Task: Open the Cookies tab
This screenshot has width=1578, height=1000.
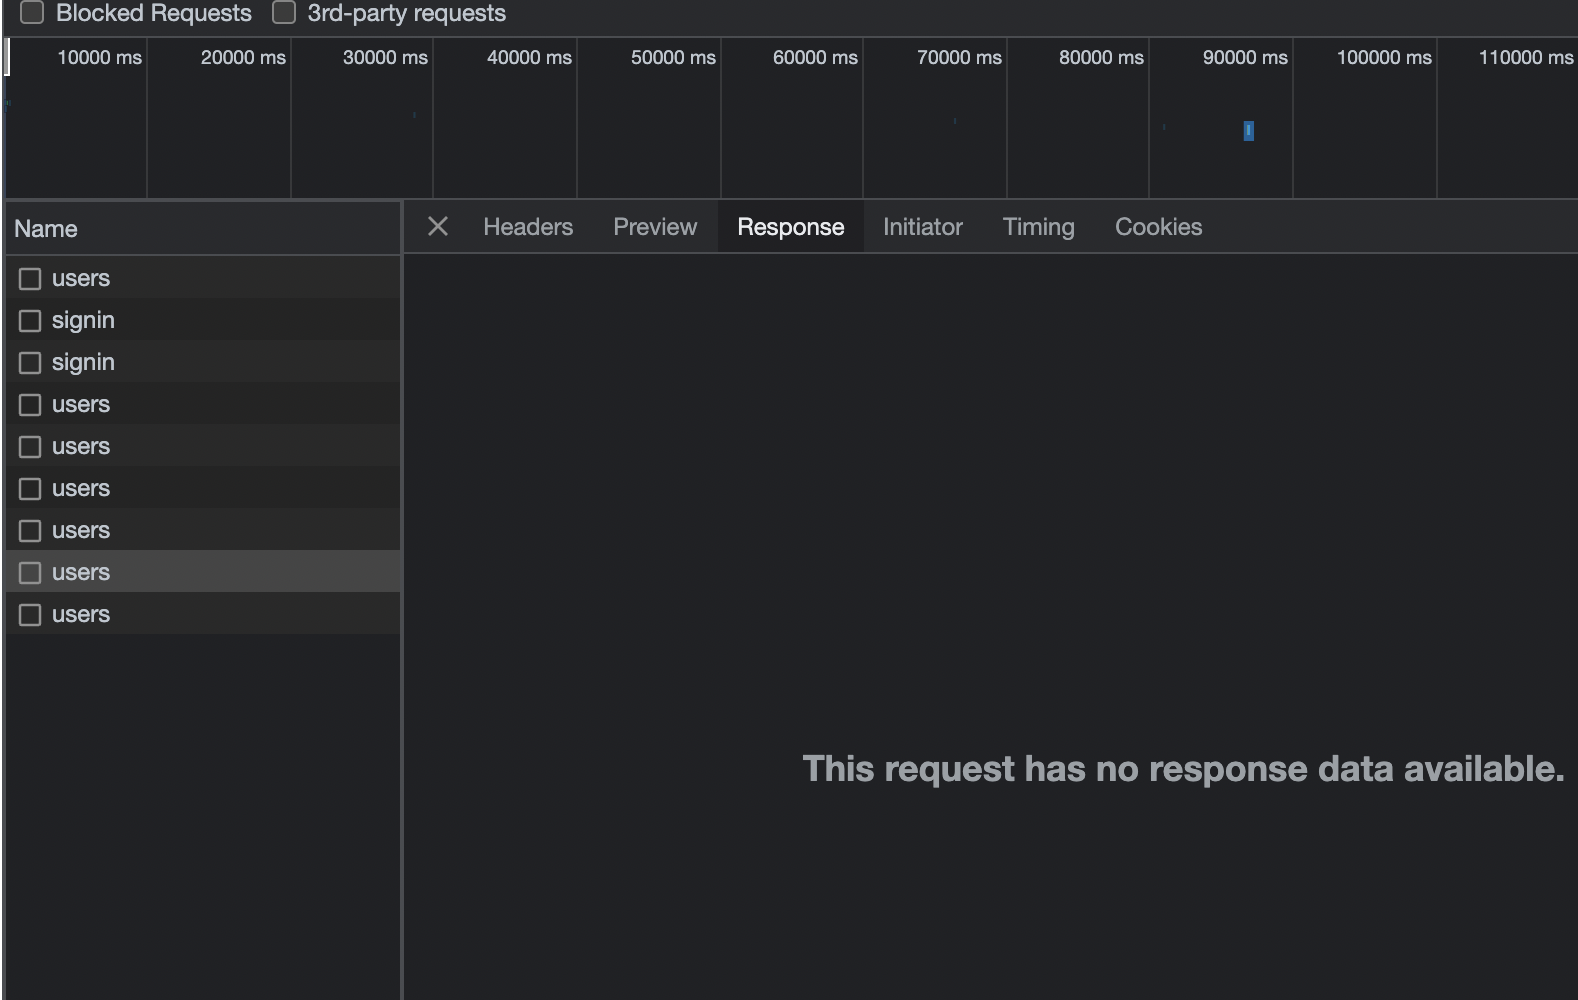Action: pyautogui.click(x=1159, y=227)
